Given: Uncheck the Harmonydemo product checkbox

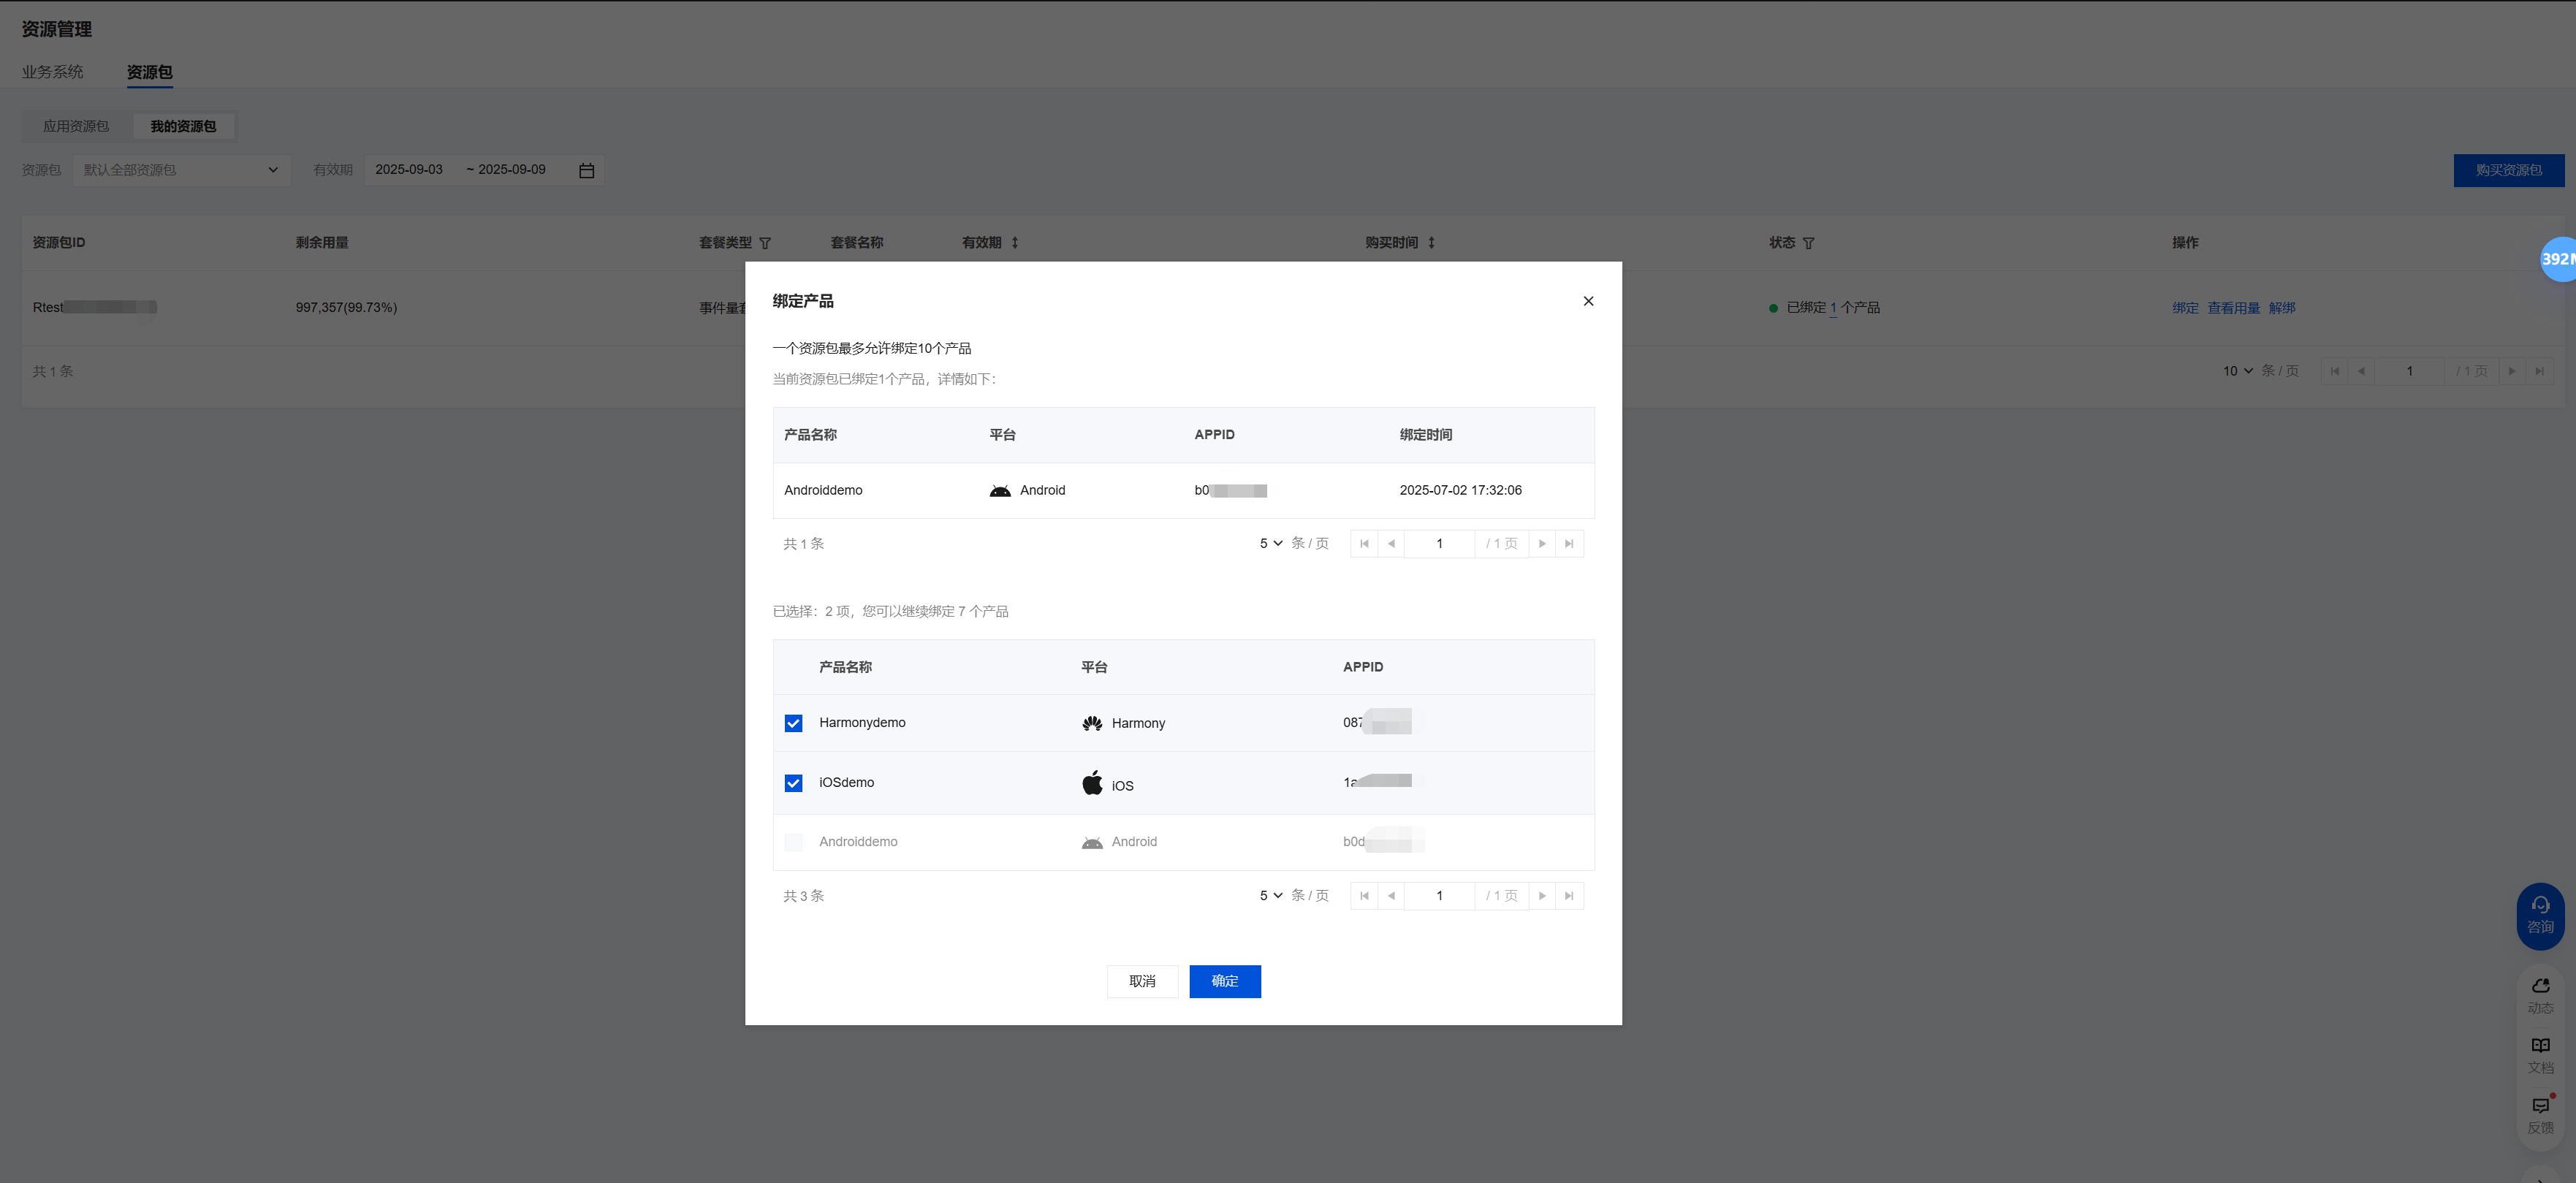Looking at the screenshot, I should pyautogui.click(x=793, y=723).
